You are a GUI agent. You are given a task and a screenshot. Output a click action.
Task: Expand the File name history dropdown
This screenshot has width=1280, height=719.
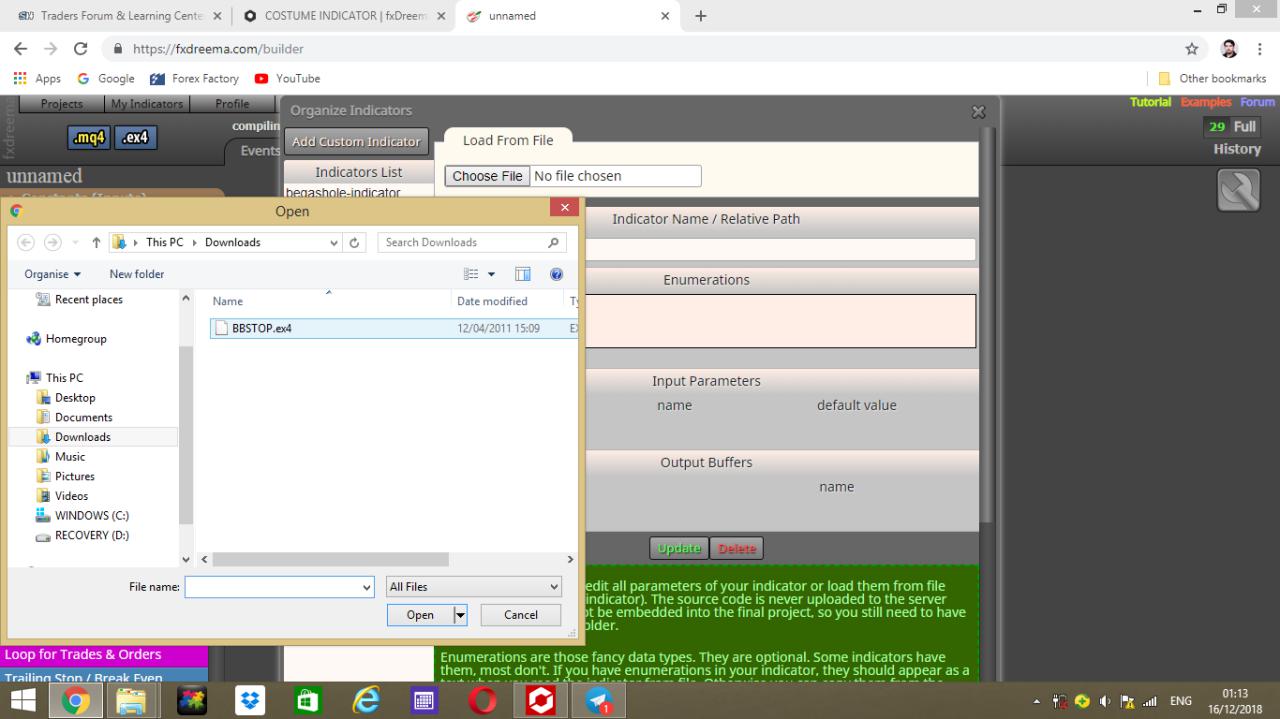tap(367, 588)
